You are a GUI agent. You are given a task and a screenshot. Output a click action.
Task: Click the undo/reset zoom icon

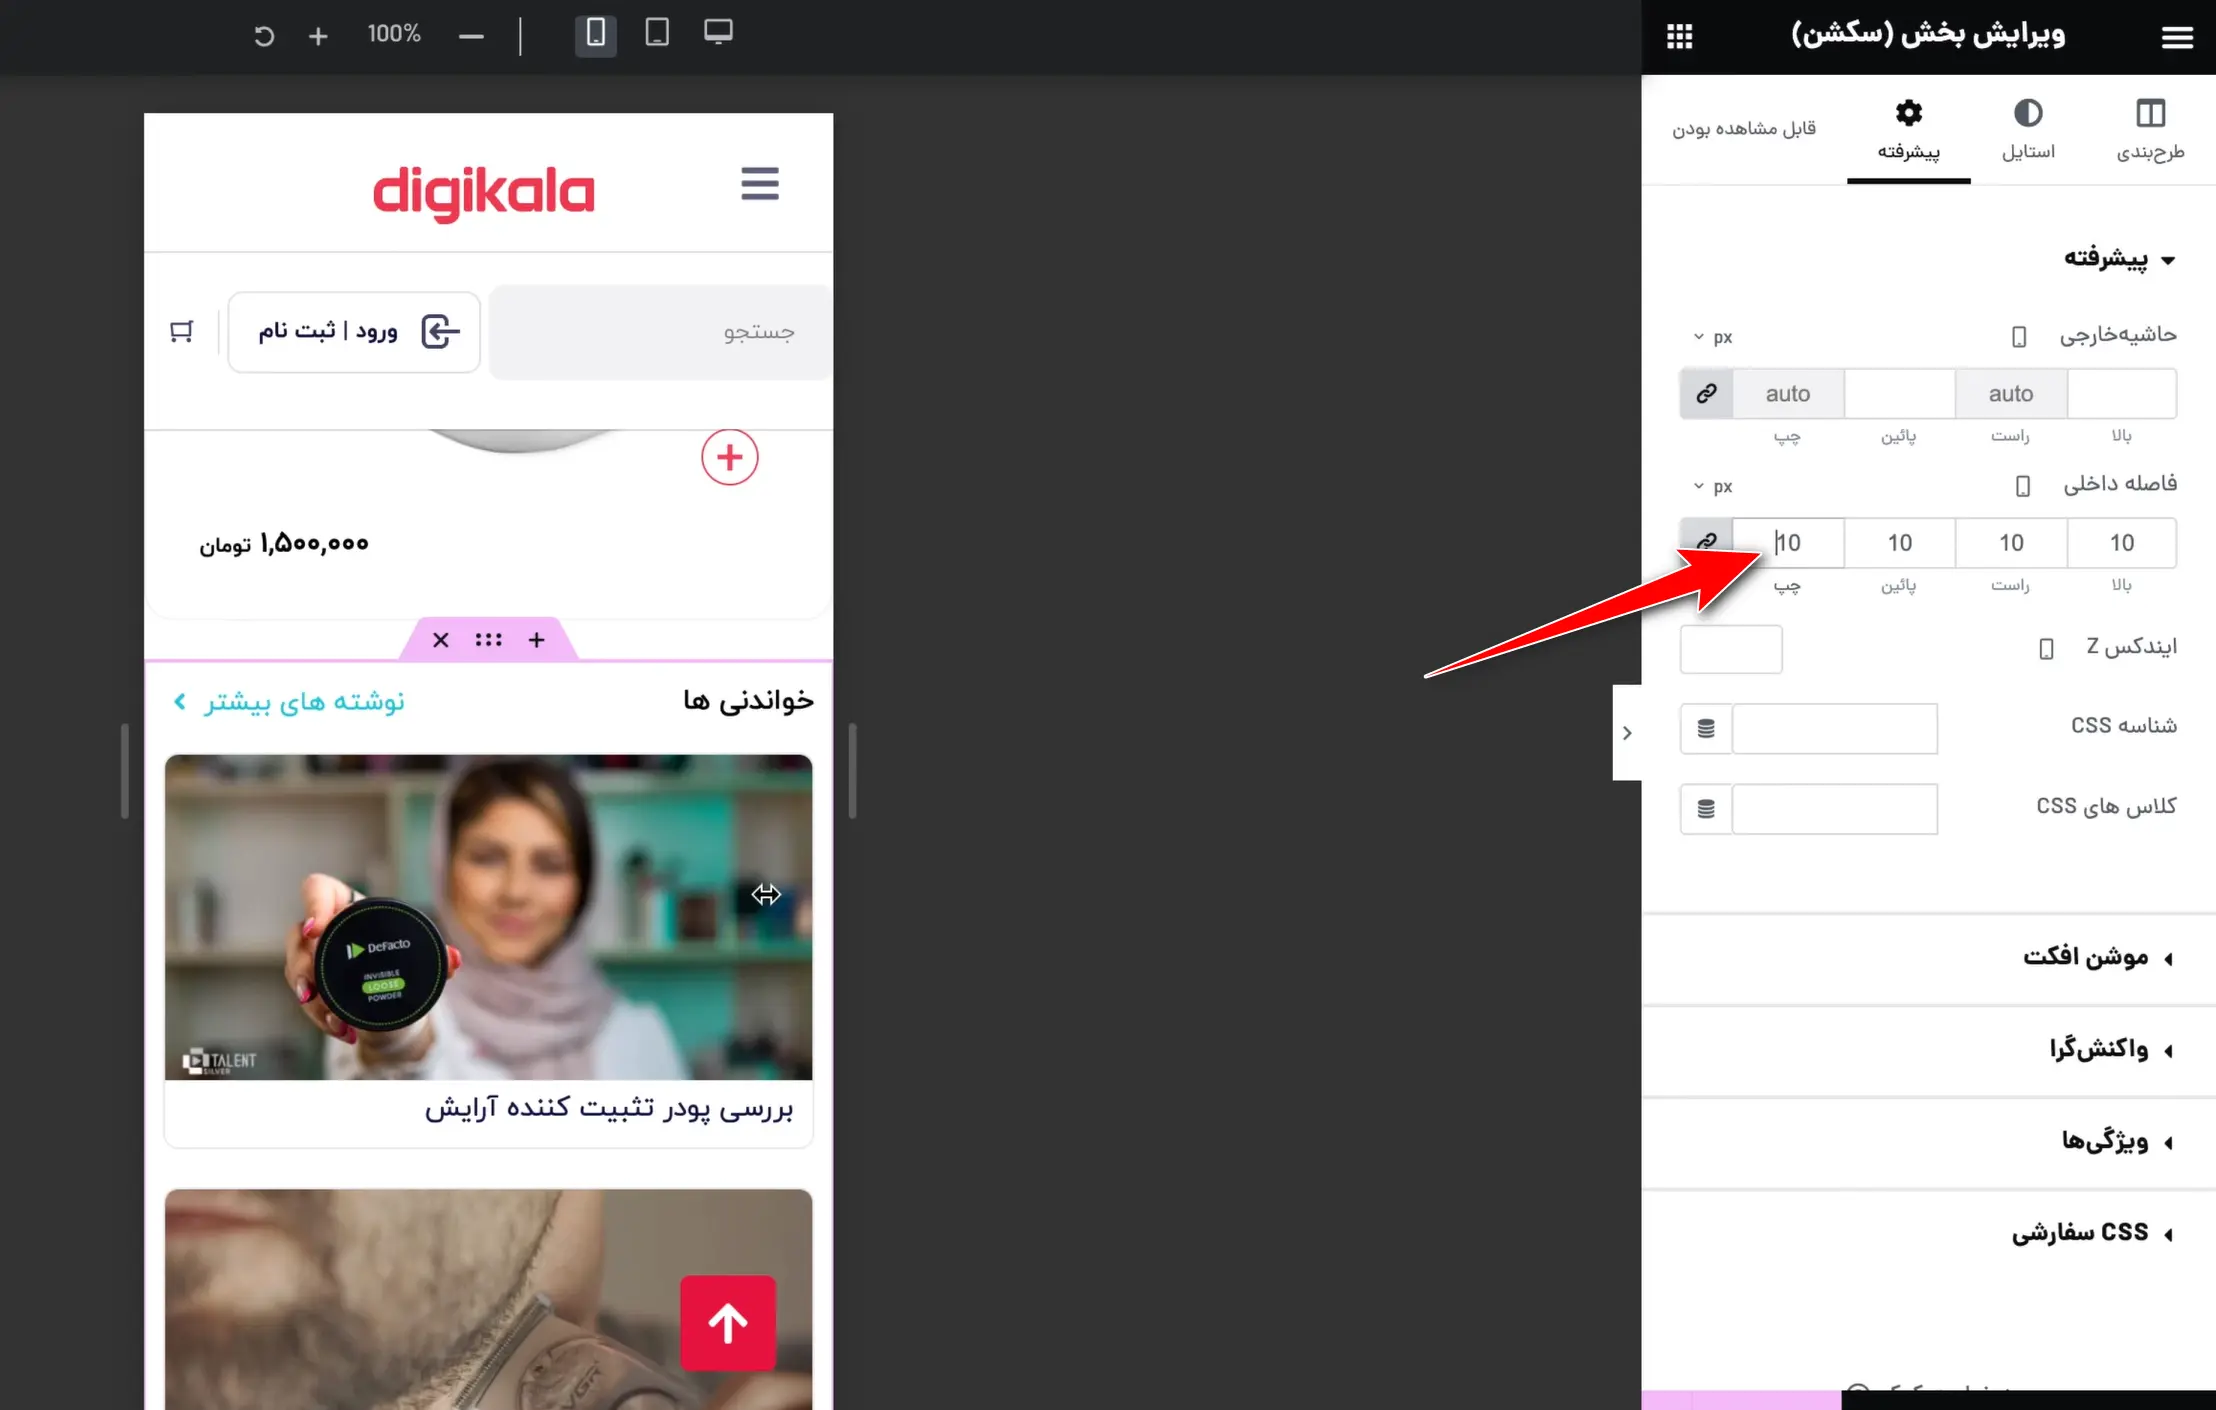(x=264, y=37)
